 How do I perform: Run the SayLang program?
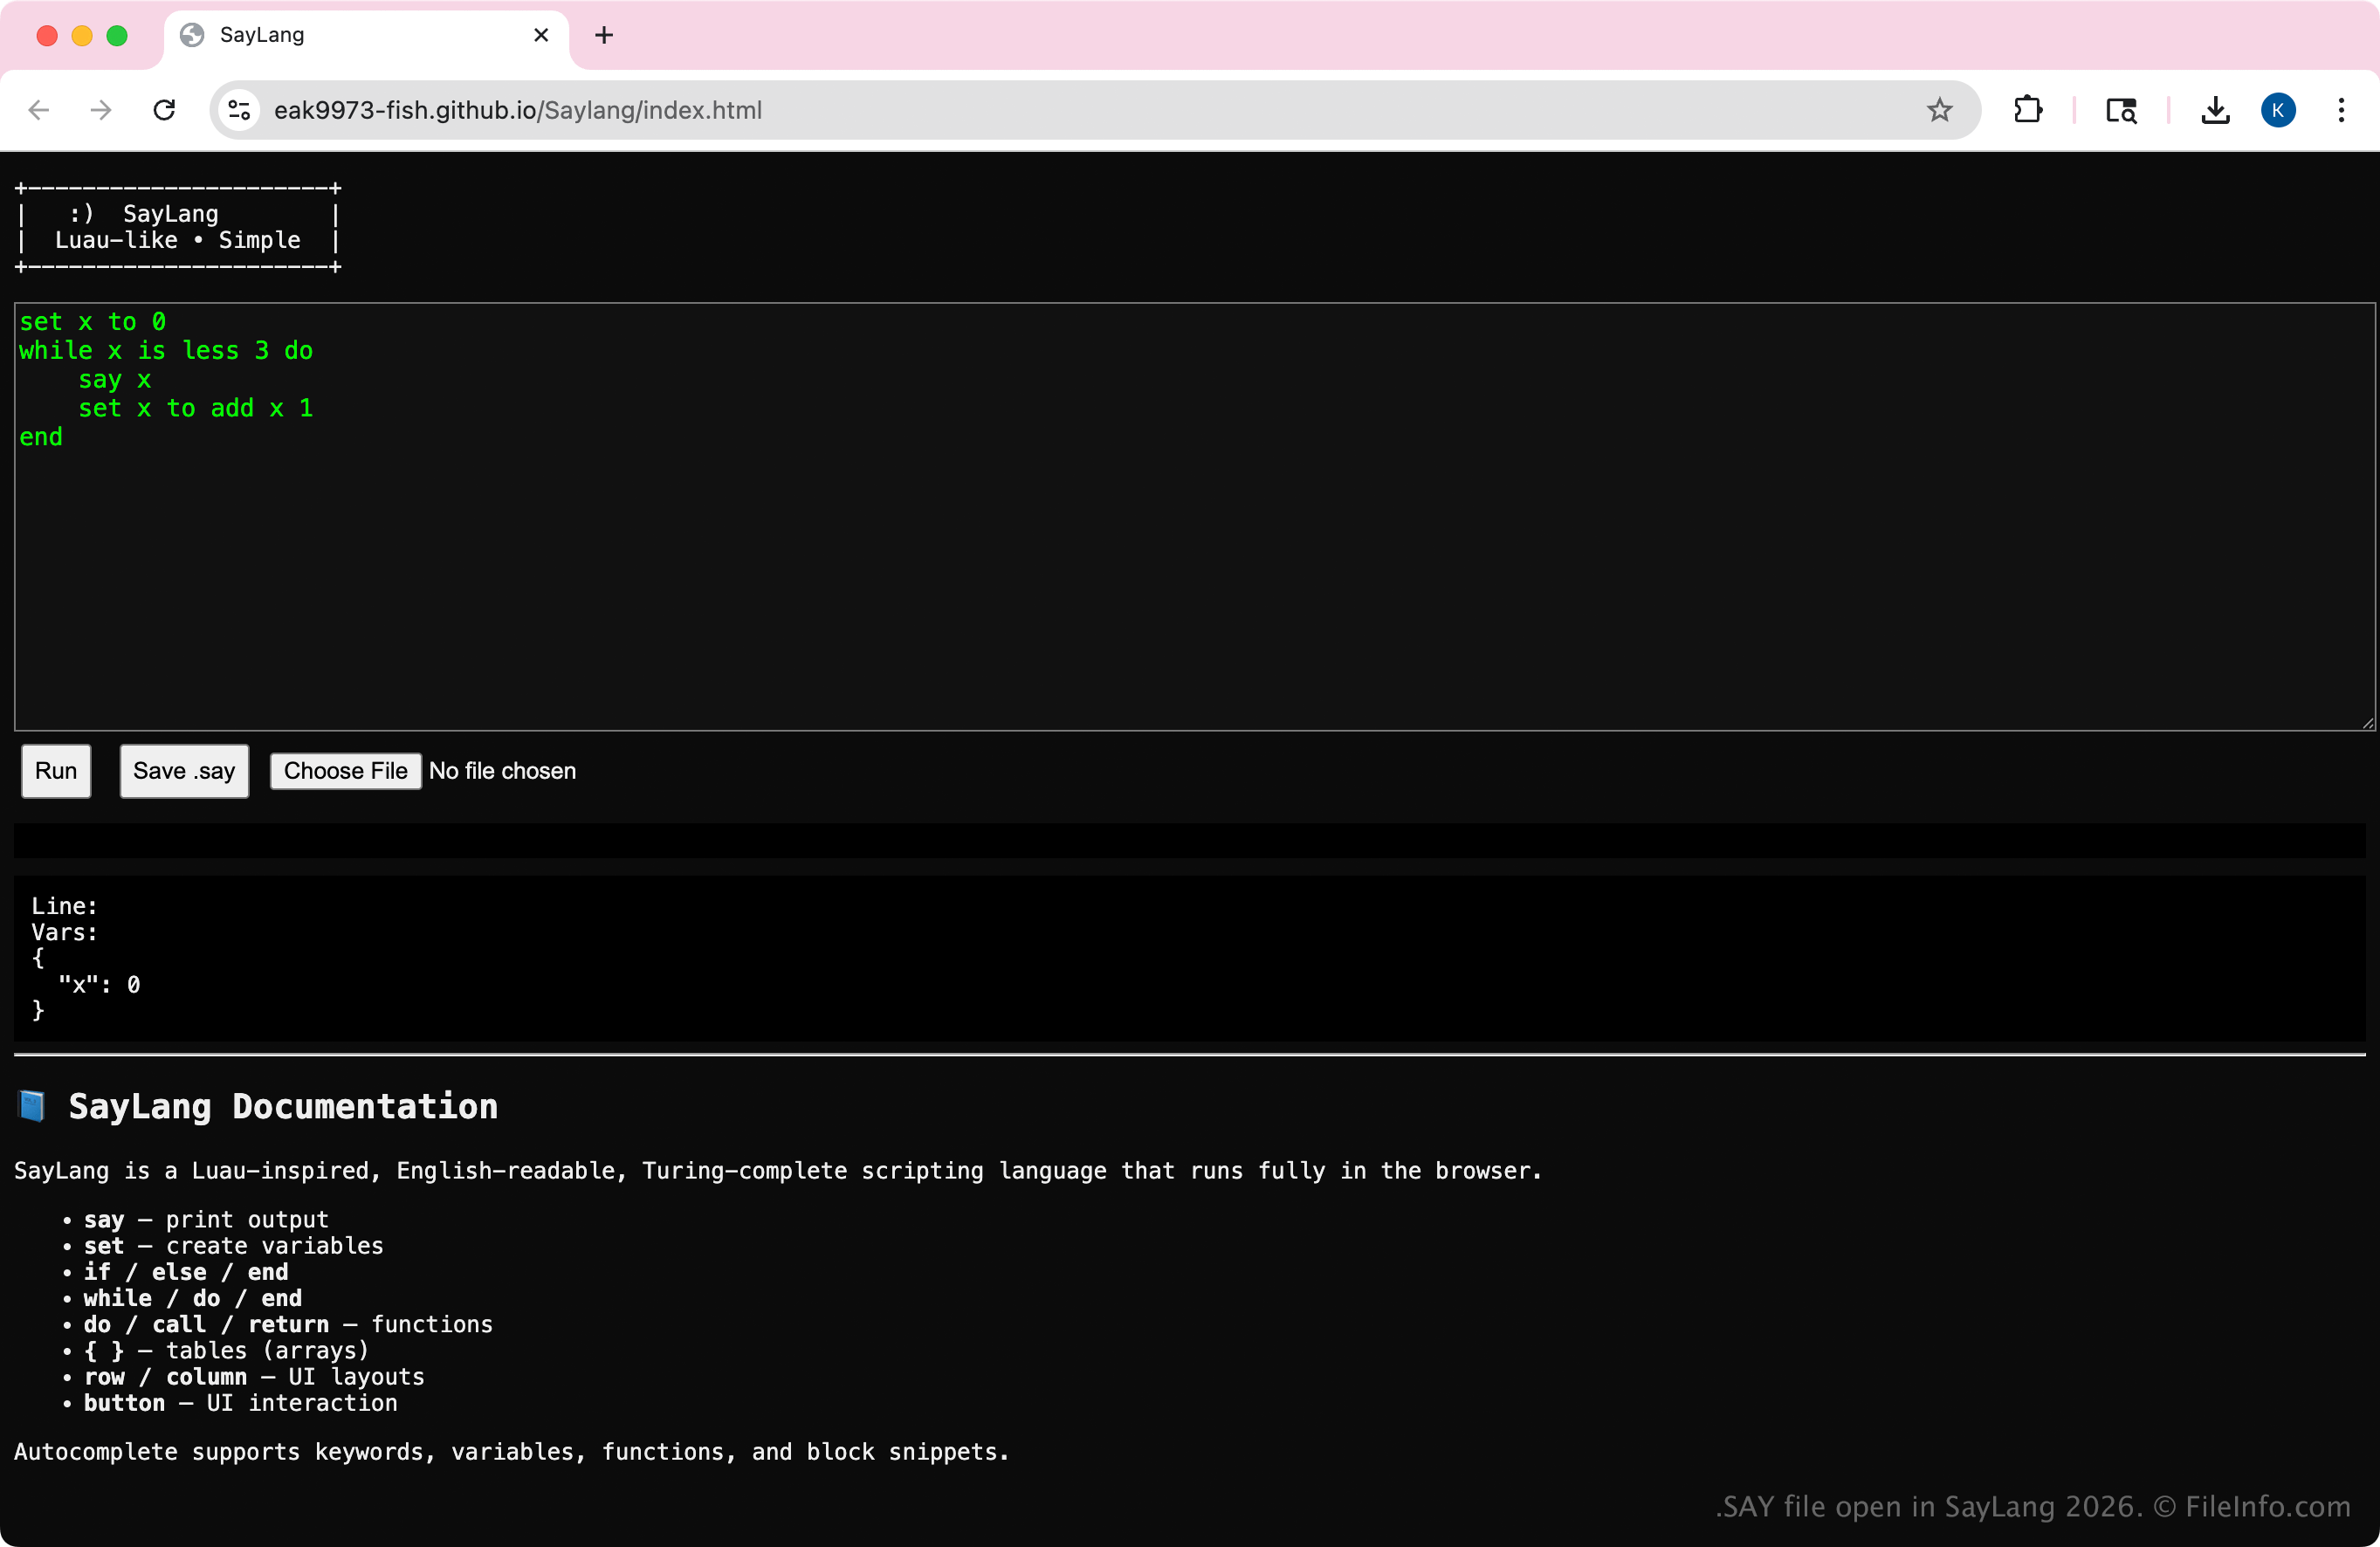pos(56,771)
